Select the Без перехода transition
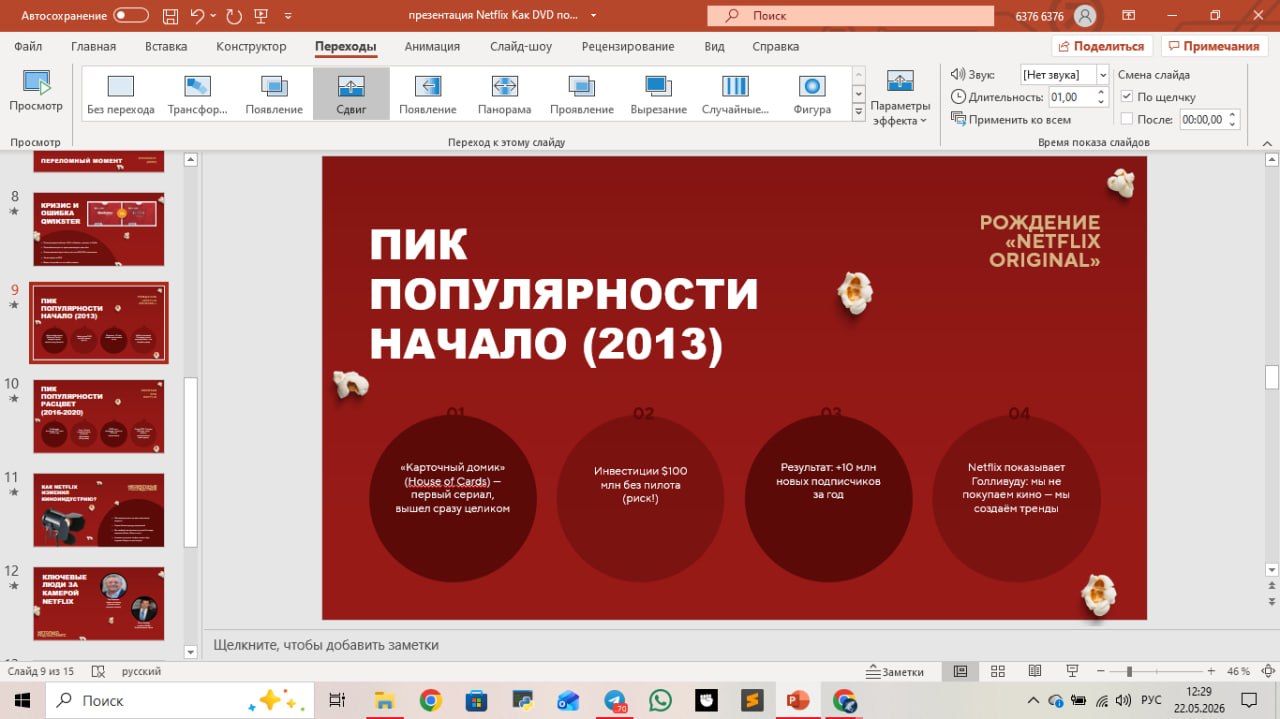This screenshot has height=719, width=1280. tap(121, 95)
